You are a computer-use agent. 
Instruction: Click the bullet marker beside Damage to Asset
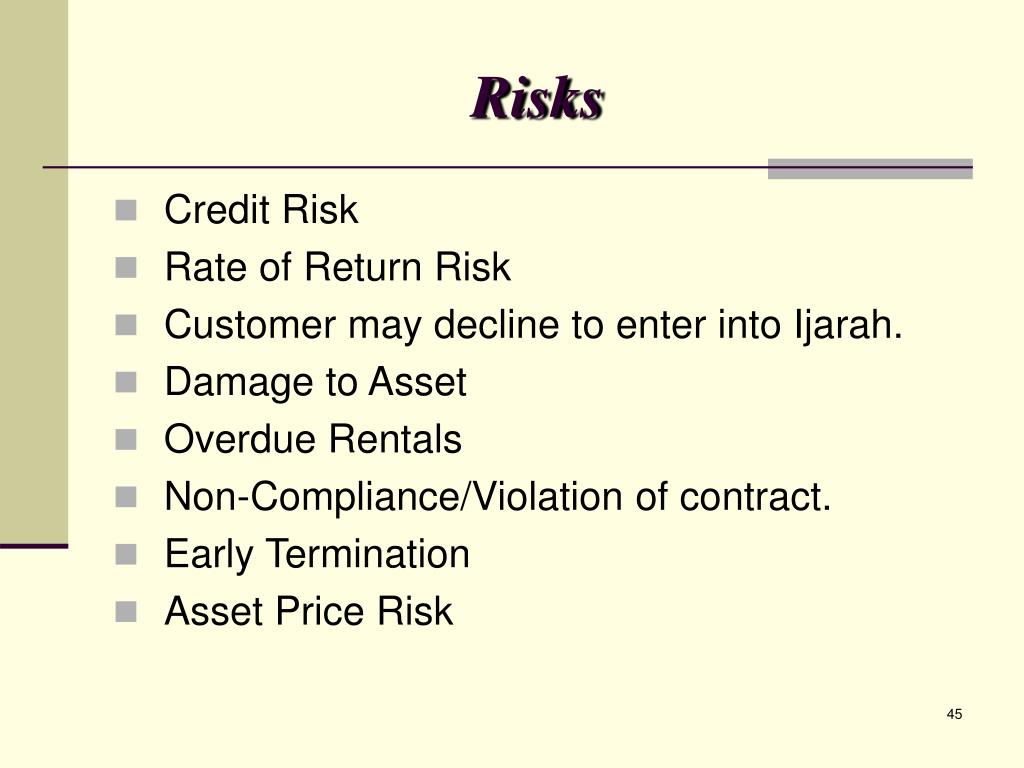pos(126,383)
